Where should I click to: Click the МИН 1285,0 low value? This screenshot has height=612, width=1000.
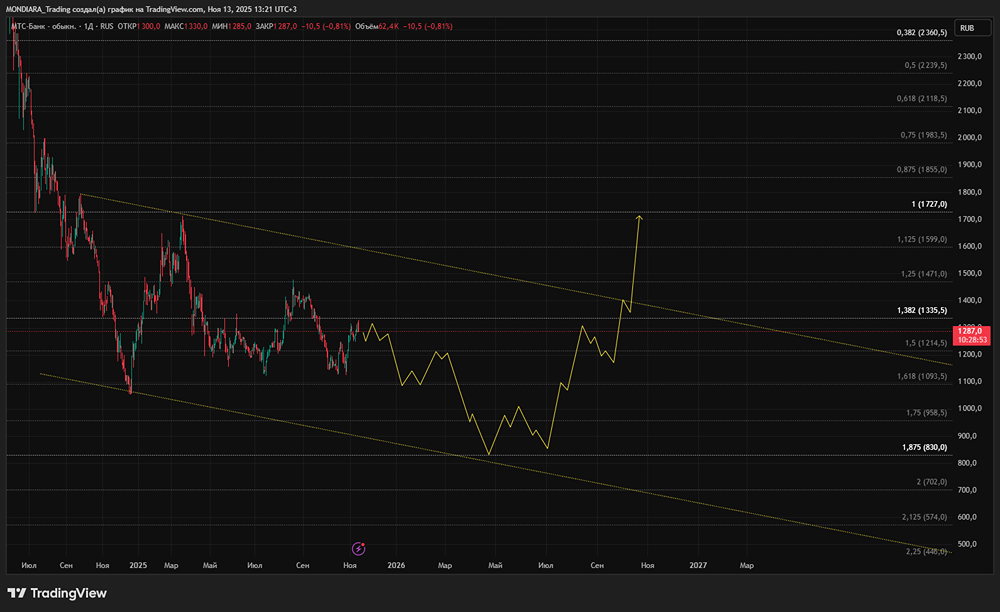point(232,26)
